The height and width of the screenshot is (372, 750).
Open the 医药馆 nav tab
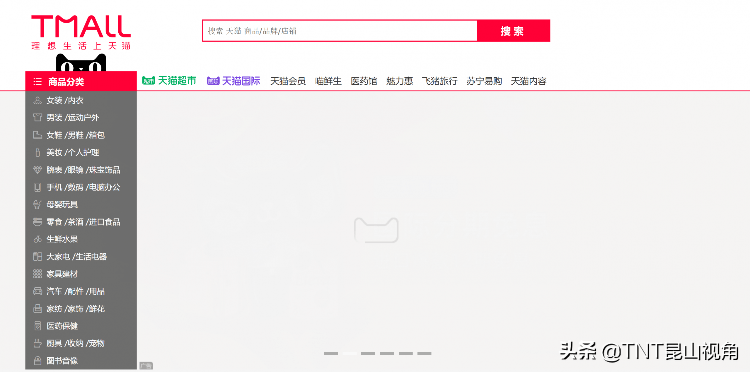pos(364,81)
